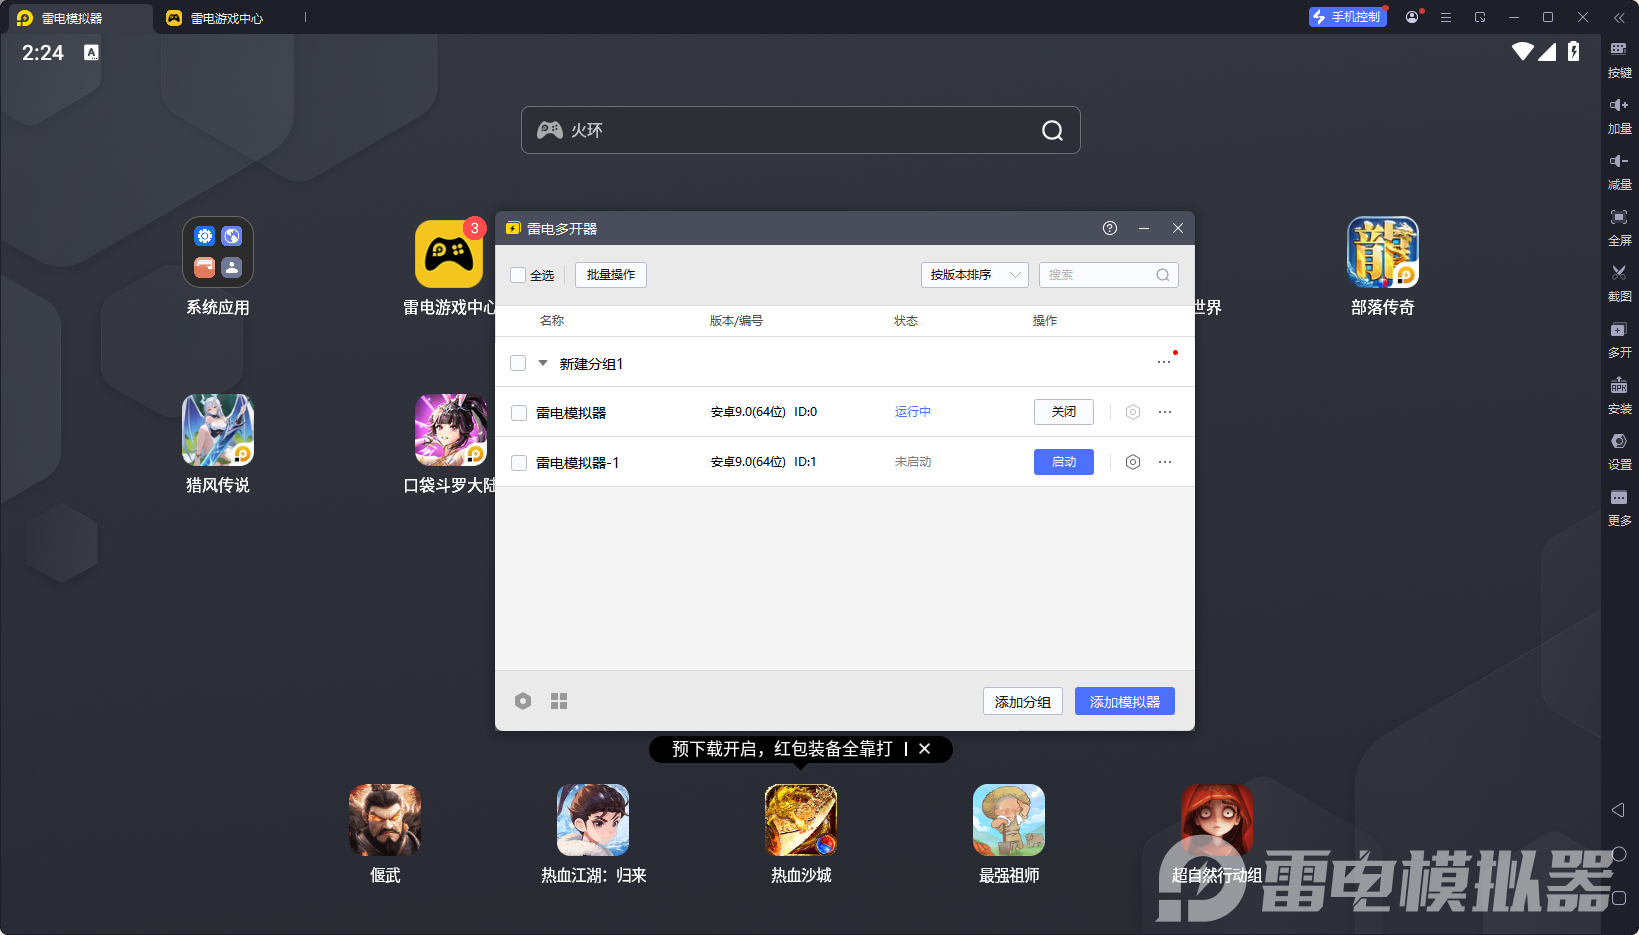Take a screenshot with the 截图 tool
The height and width of the screenshot is (935, 1639).
point(1620,283)
